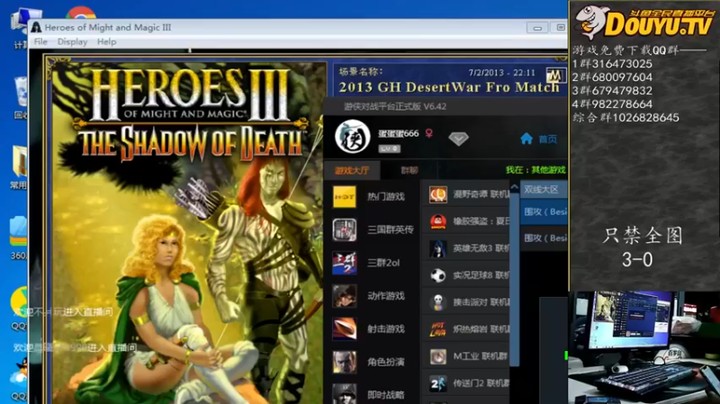720x404 pixels.
Task: Click the 英雄无敌3 game icon
Action: (438, 248)
